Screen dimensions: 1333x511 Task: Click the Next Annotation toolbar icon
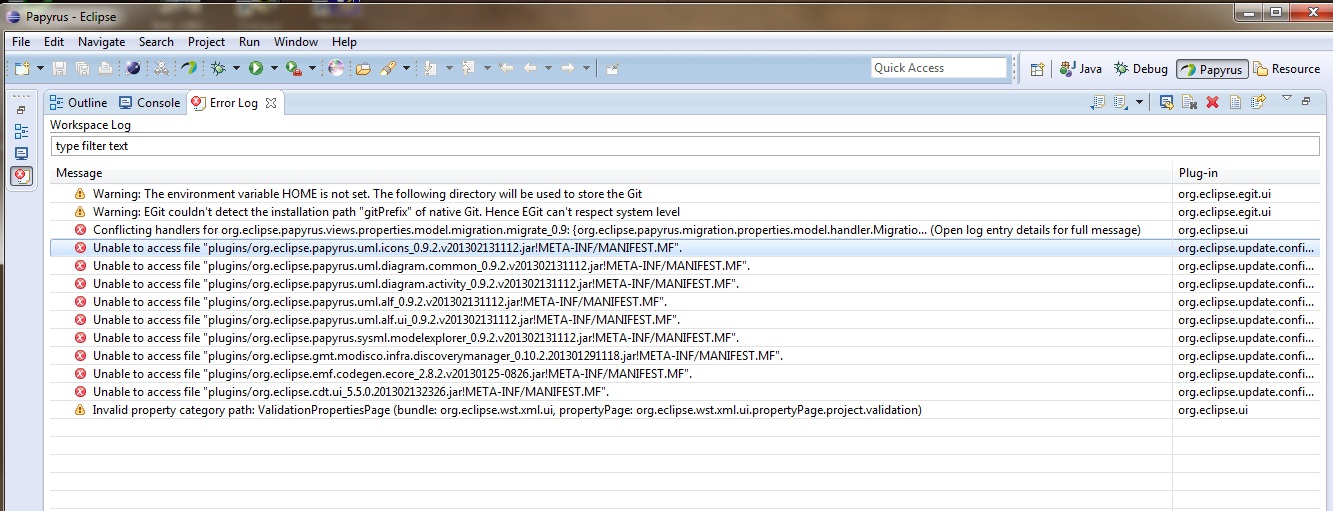point(430,68)
